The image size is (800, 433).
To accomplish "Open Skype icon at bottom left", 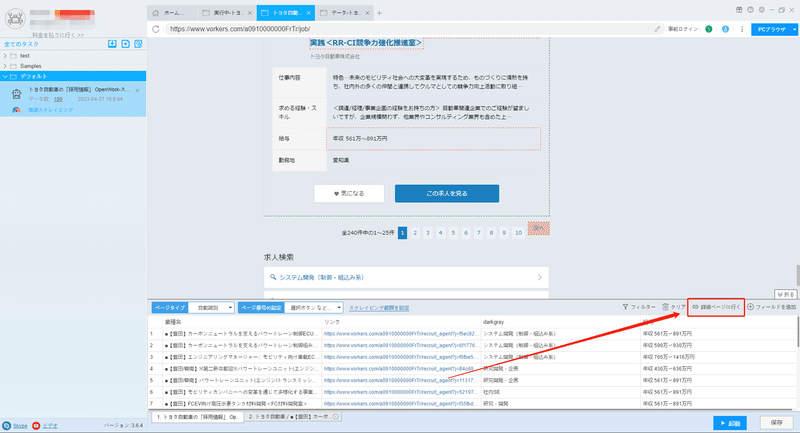I will (7, 425).
